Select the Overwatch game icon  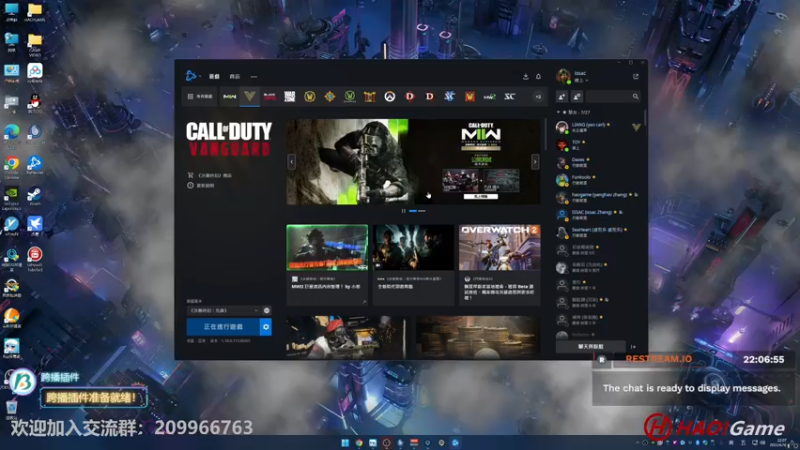(390, 96)
